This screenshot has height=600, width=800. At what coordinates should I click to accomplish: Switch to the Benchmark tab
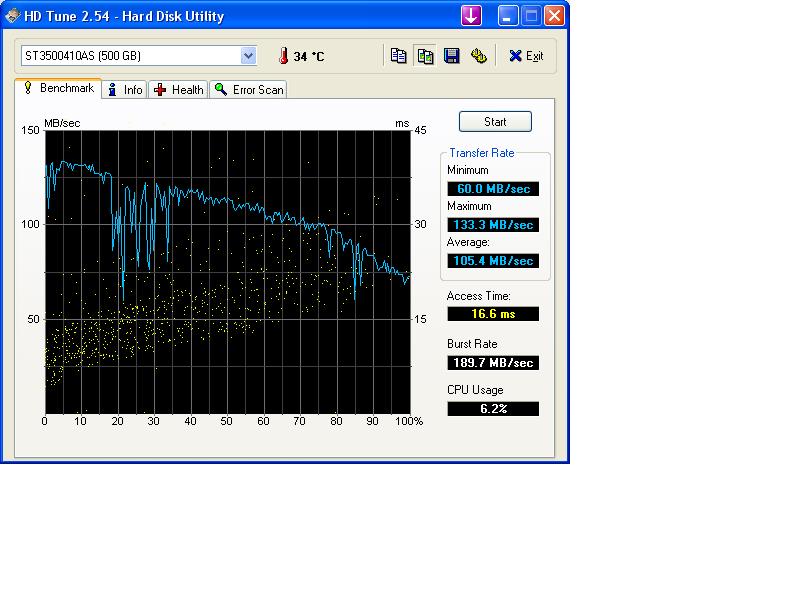pos(58,89)
